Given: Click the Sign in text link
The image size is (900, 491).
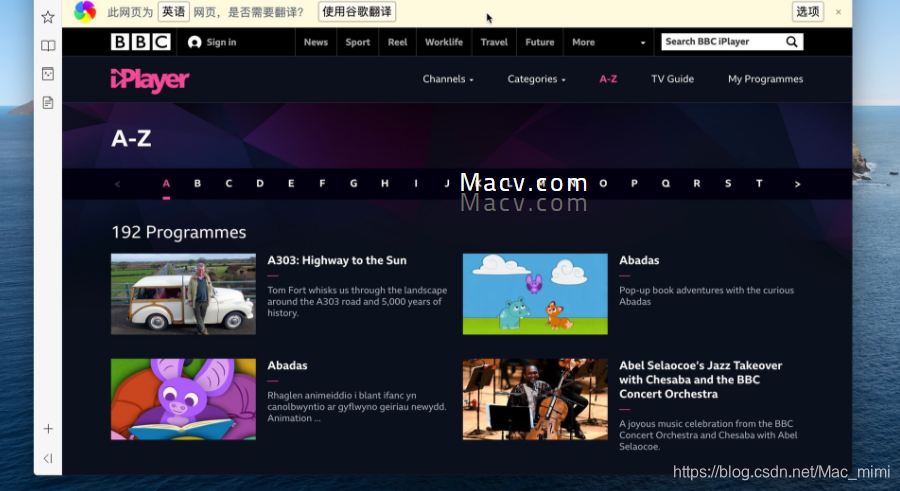Looking at the screenshot, I should [x=221, y=42].
